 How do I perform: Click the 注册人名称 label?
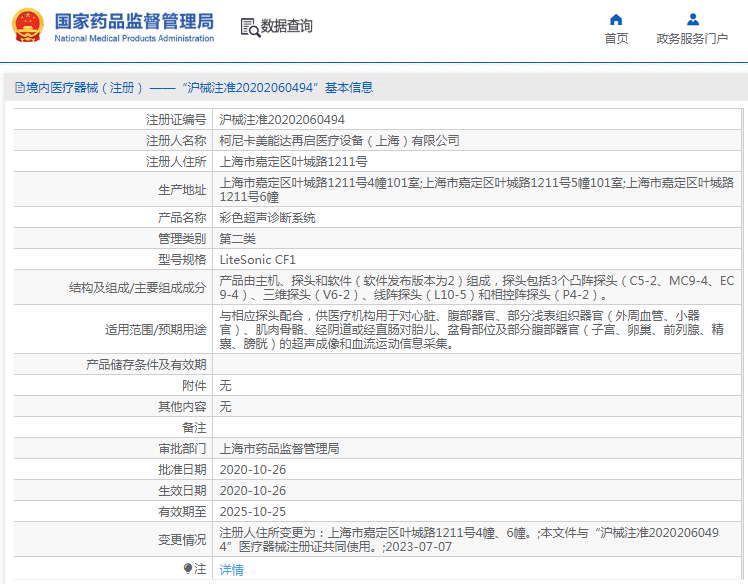pyautogui.click(x=176, y=141)
